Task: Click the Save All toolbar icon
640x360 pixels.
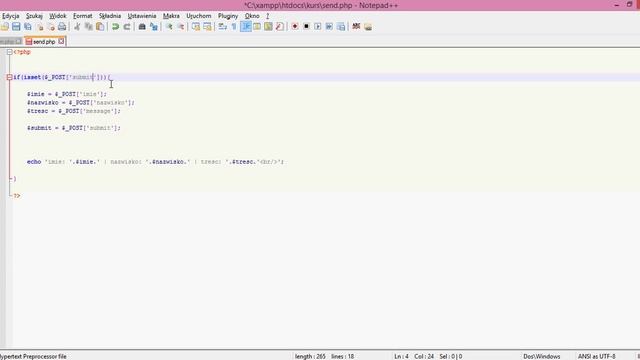Action: point(28,27)
